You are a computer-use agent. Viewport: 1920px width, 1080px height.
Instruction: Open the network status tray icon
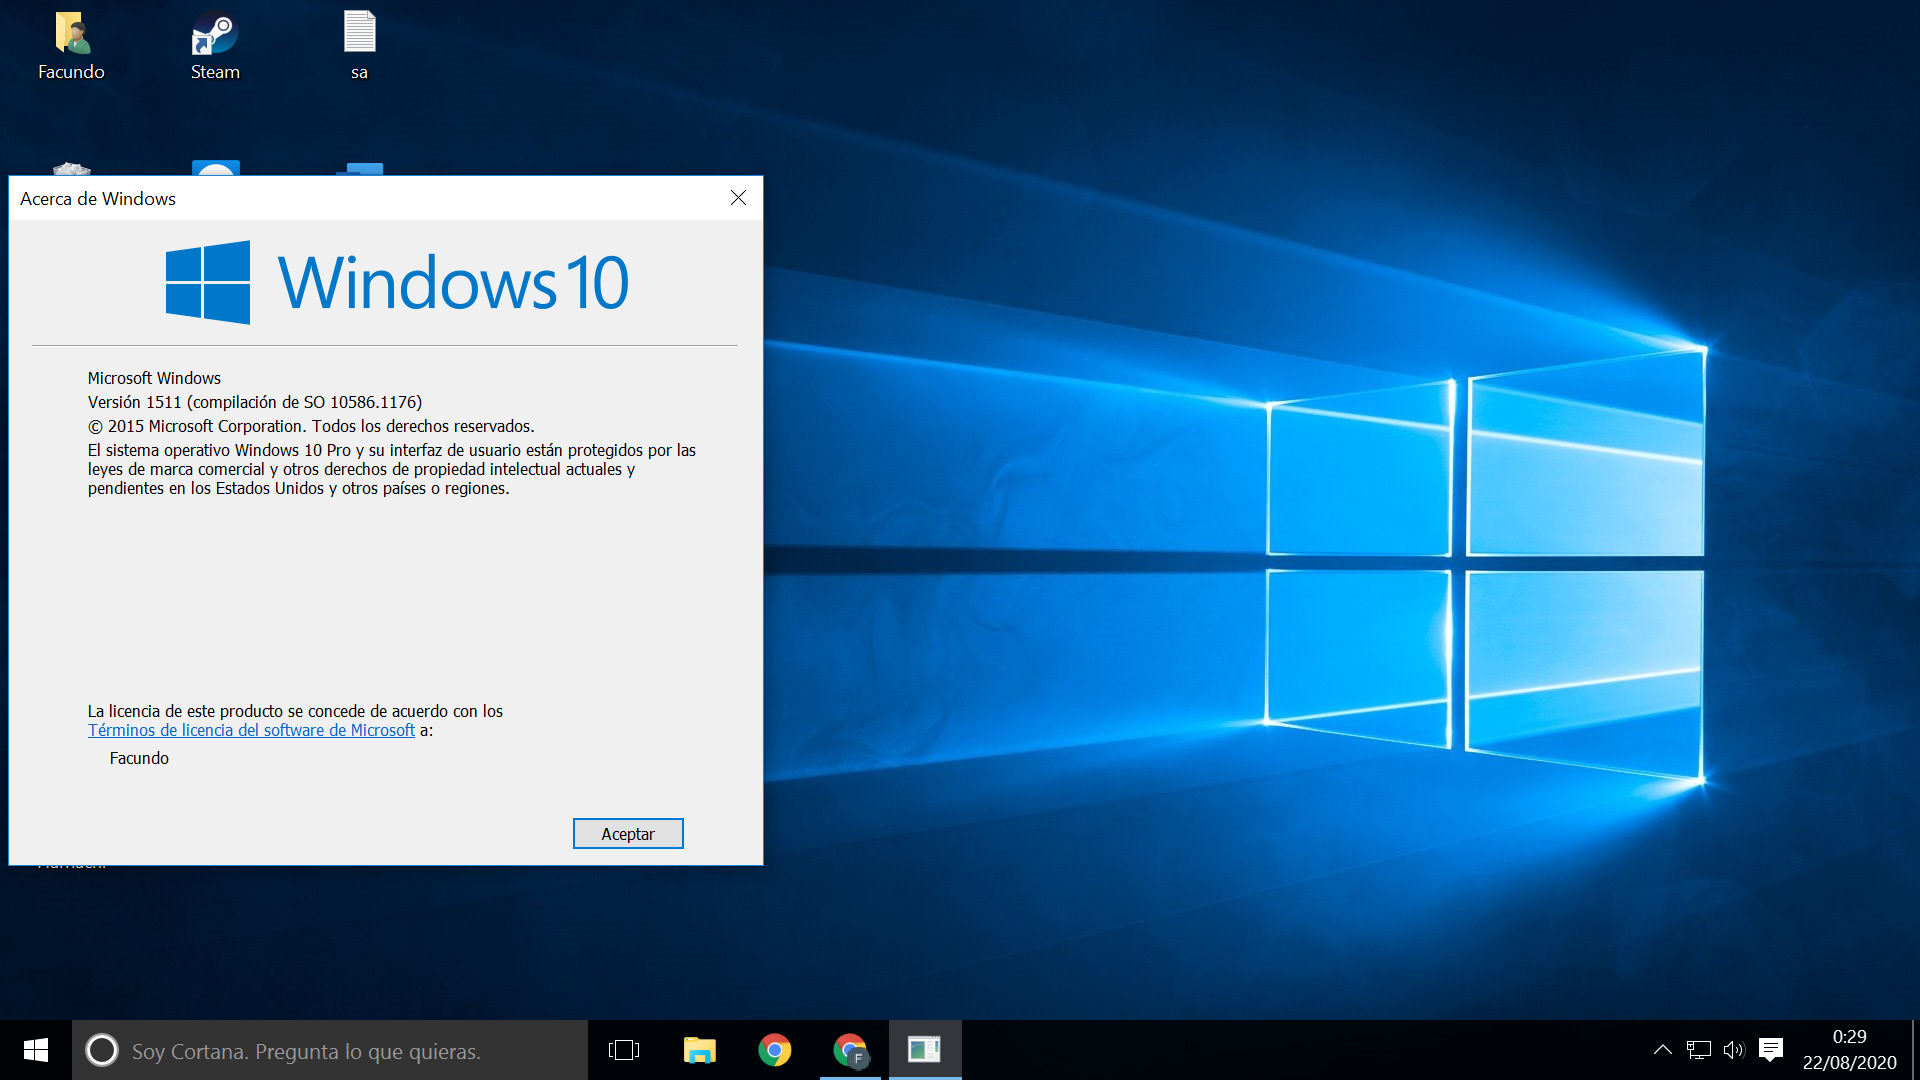coord(1698,1050)
